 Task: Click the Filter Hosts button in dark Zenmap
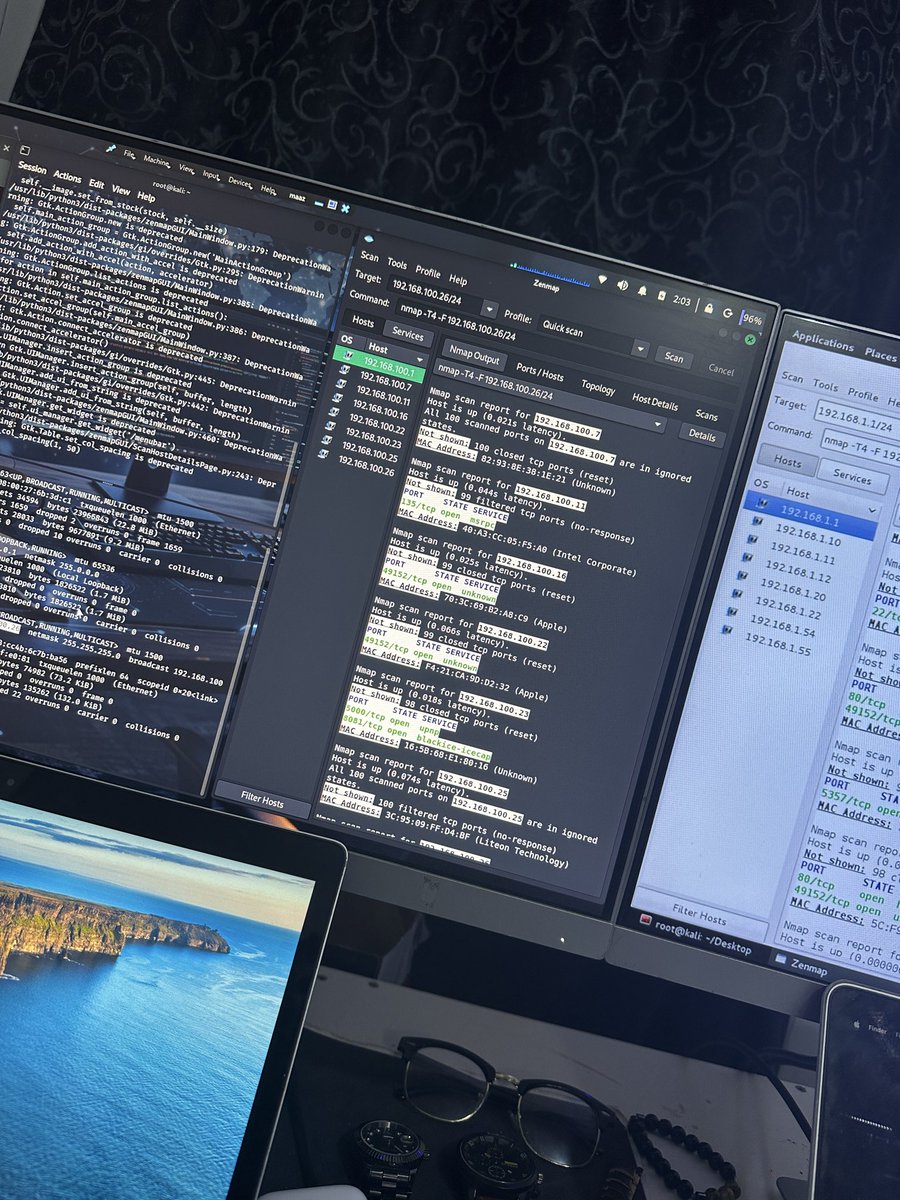click(x=262, y=800)
